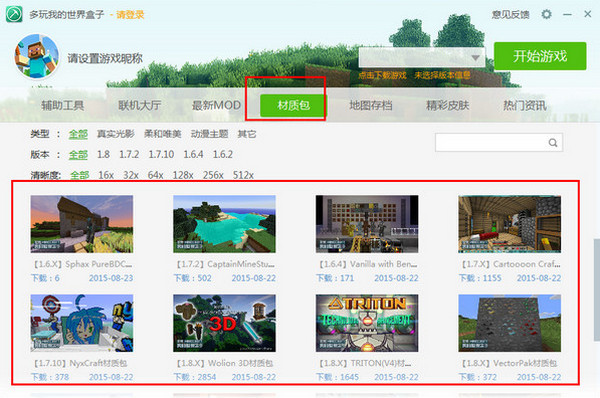The image size is (600, 398).
Task: Switch to the 最新MOD tab
Action: click(x=216, y=105)
